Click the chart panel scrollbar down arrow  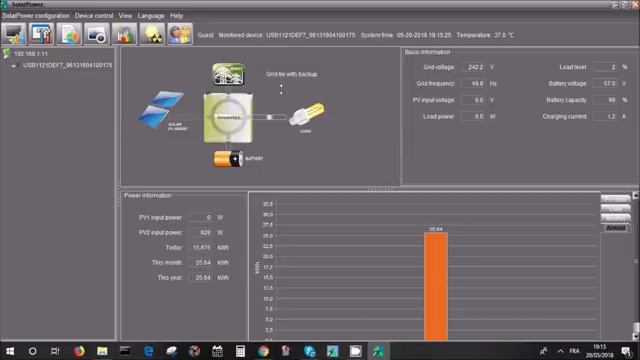tap(636, 337)
